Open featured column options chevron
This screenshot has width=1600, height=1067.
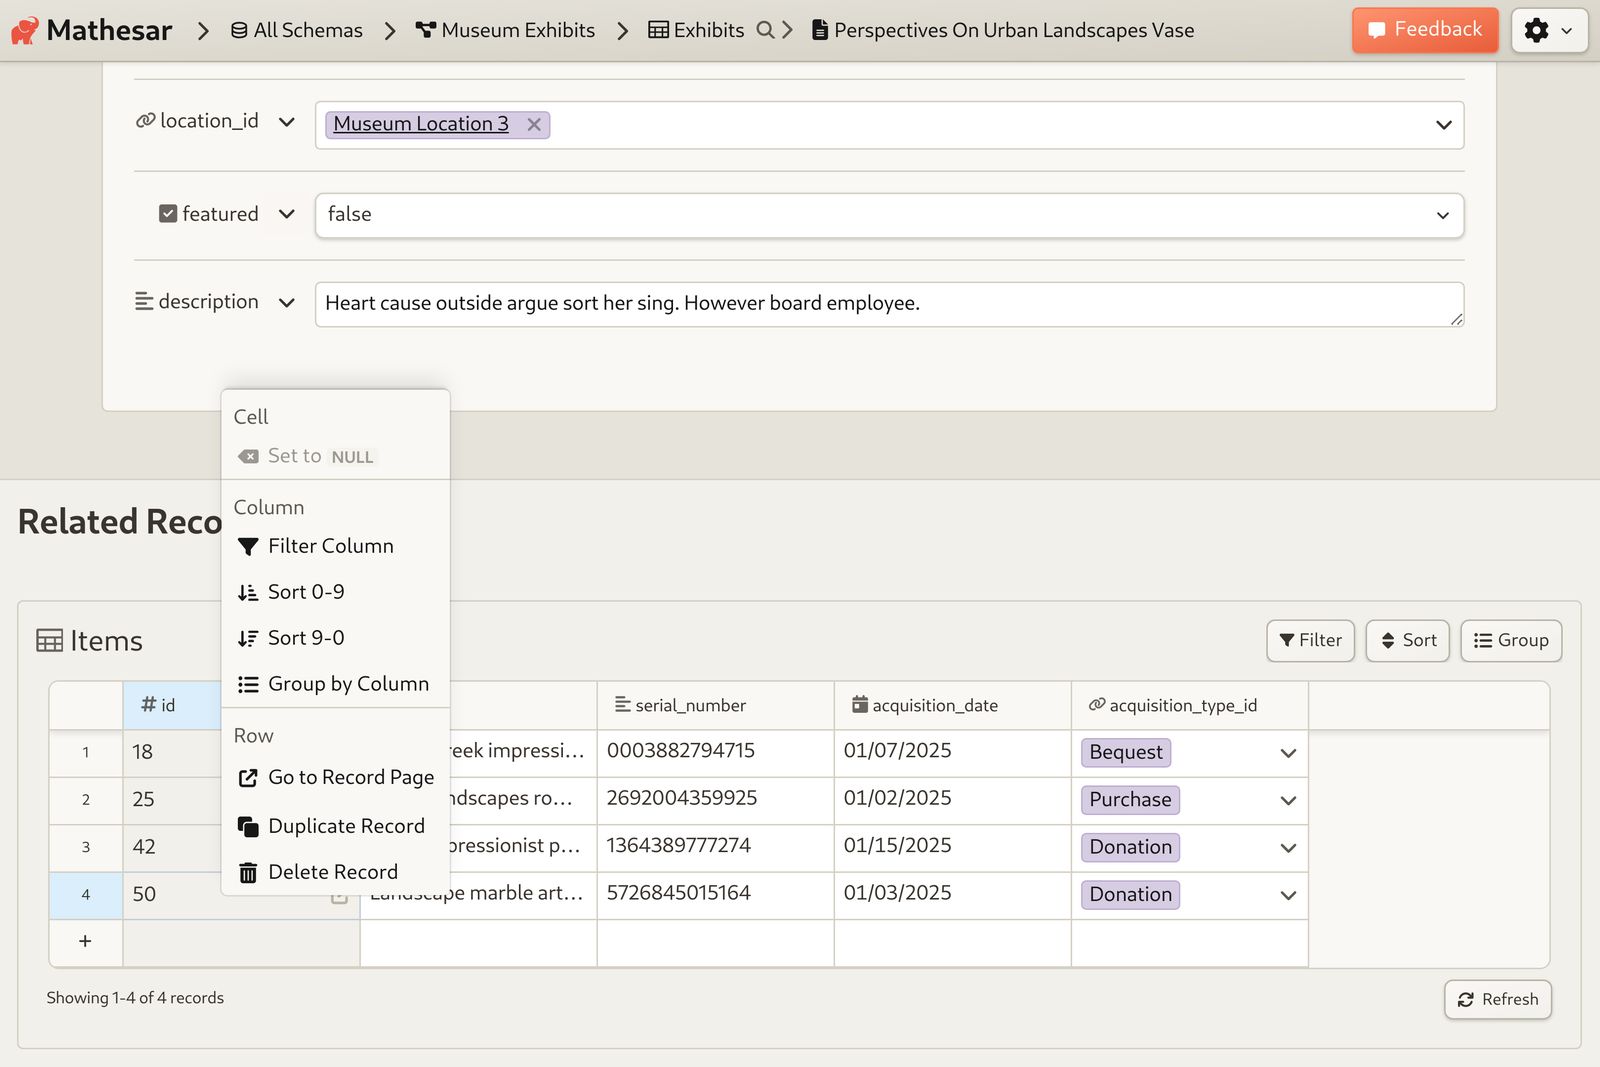click(287, 214)
